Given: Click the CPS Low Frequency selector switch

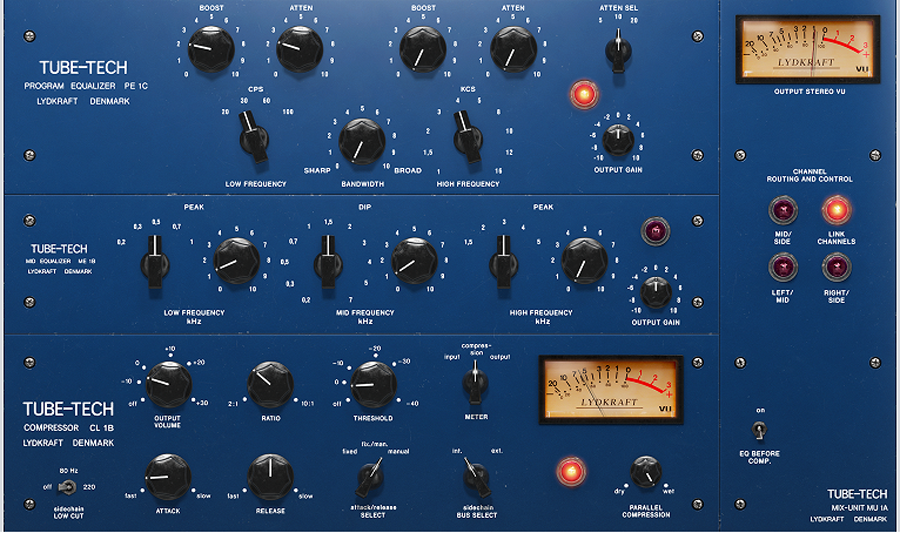Looking at the screenshot, I should (253, 137).
